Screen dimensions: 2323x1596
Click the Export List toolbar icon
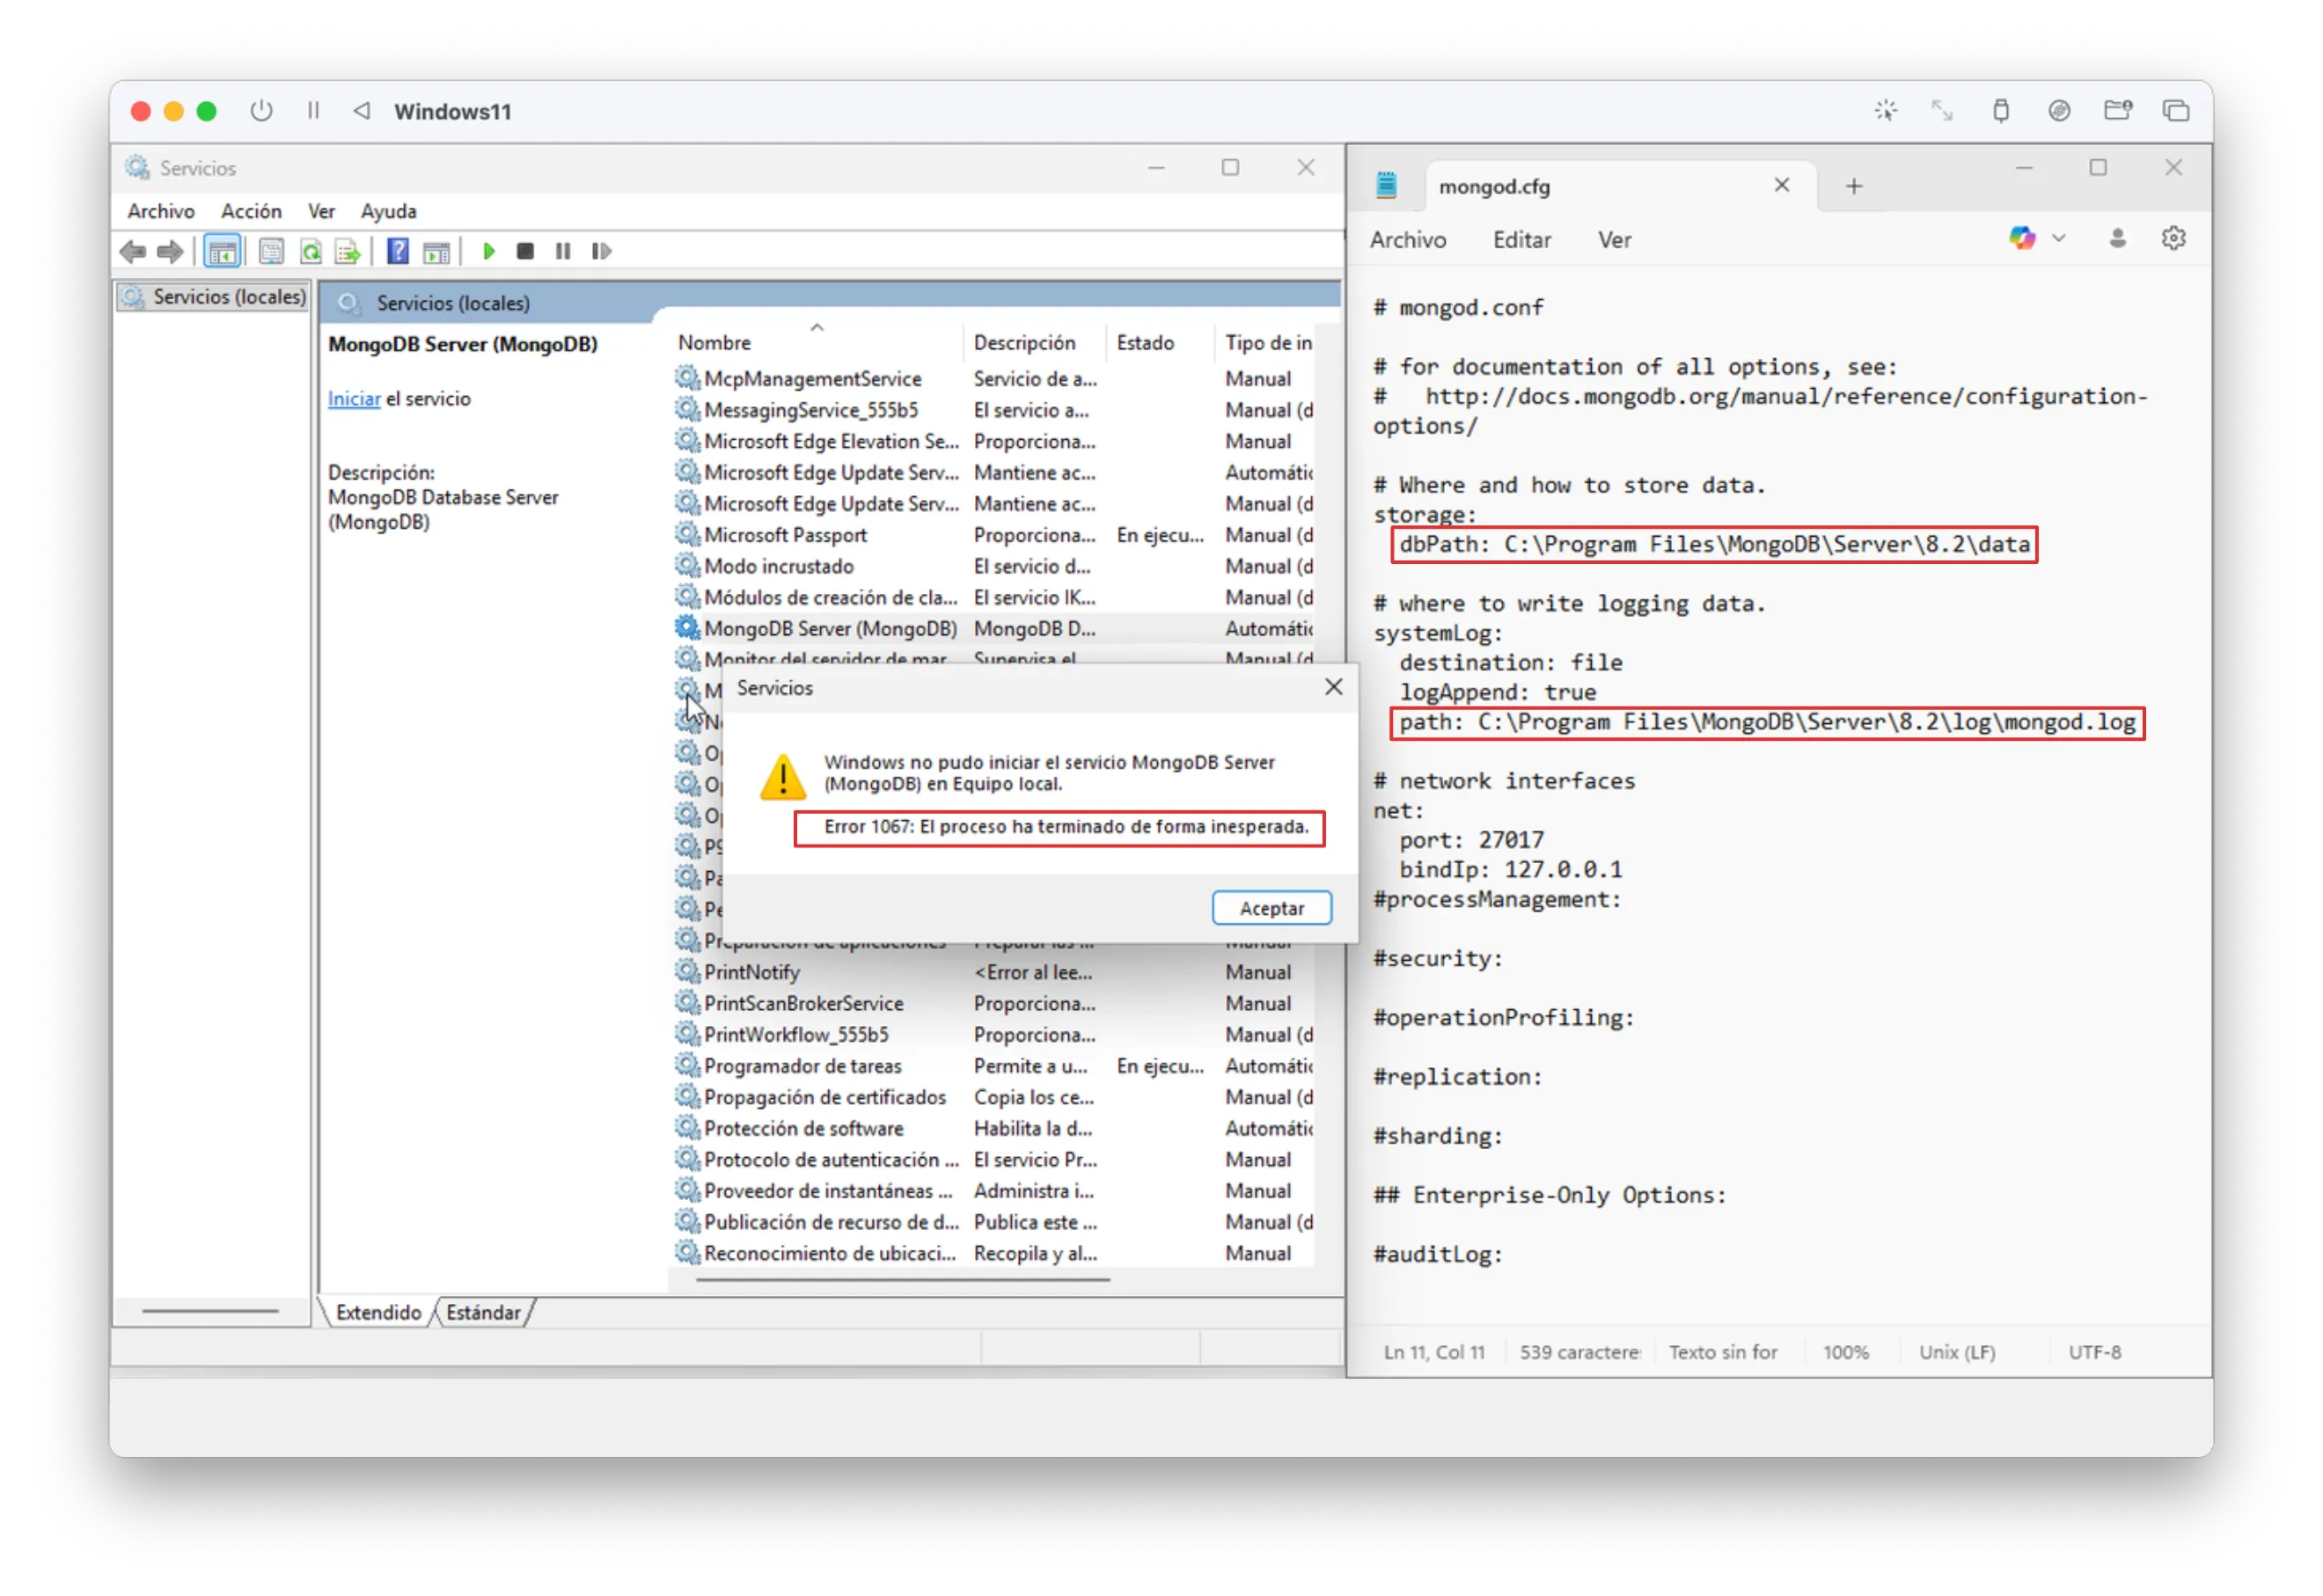[348, 251]
